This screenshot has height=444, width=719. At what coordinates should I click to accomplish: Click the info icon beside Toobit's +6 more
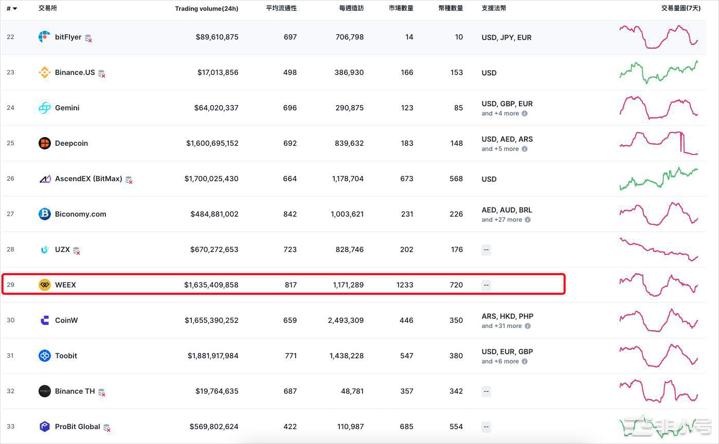[525, 361]
